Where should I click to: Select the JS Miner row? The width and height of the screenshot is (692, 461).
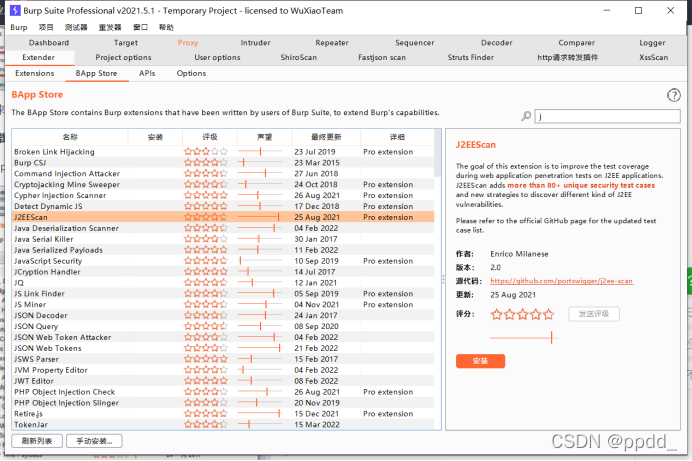pyautogui.click(x=223, y=304)
